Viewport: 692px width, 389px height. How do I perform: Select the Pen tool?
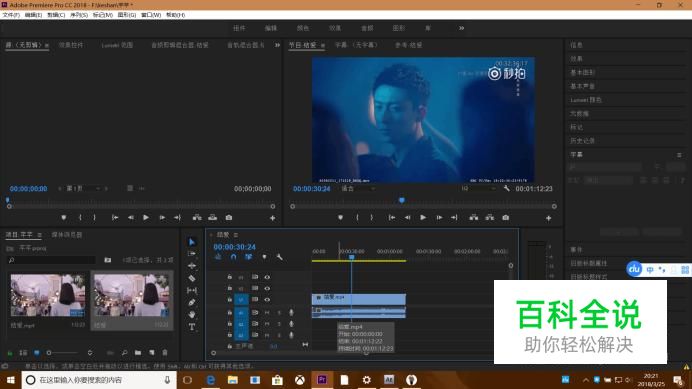coord(192,302)
